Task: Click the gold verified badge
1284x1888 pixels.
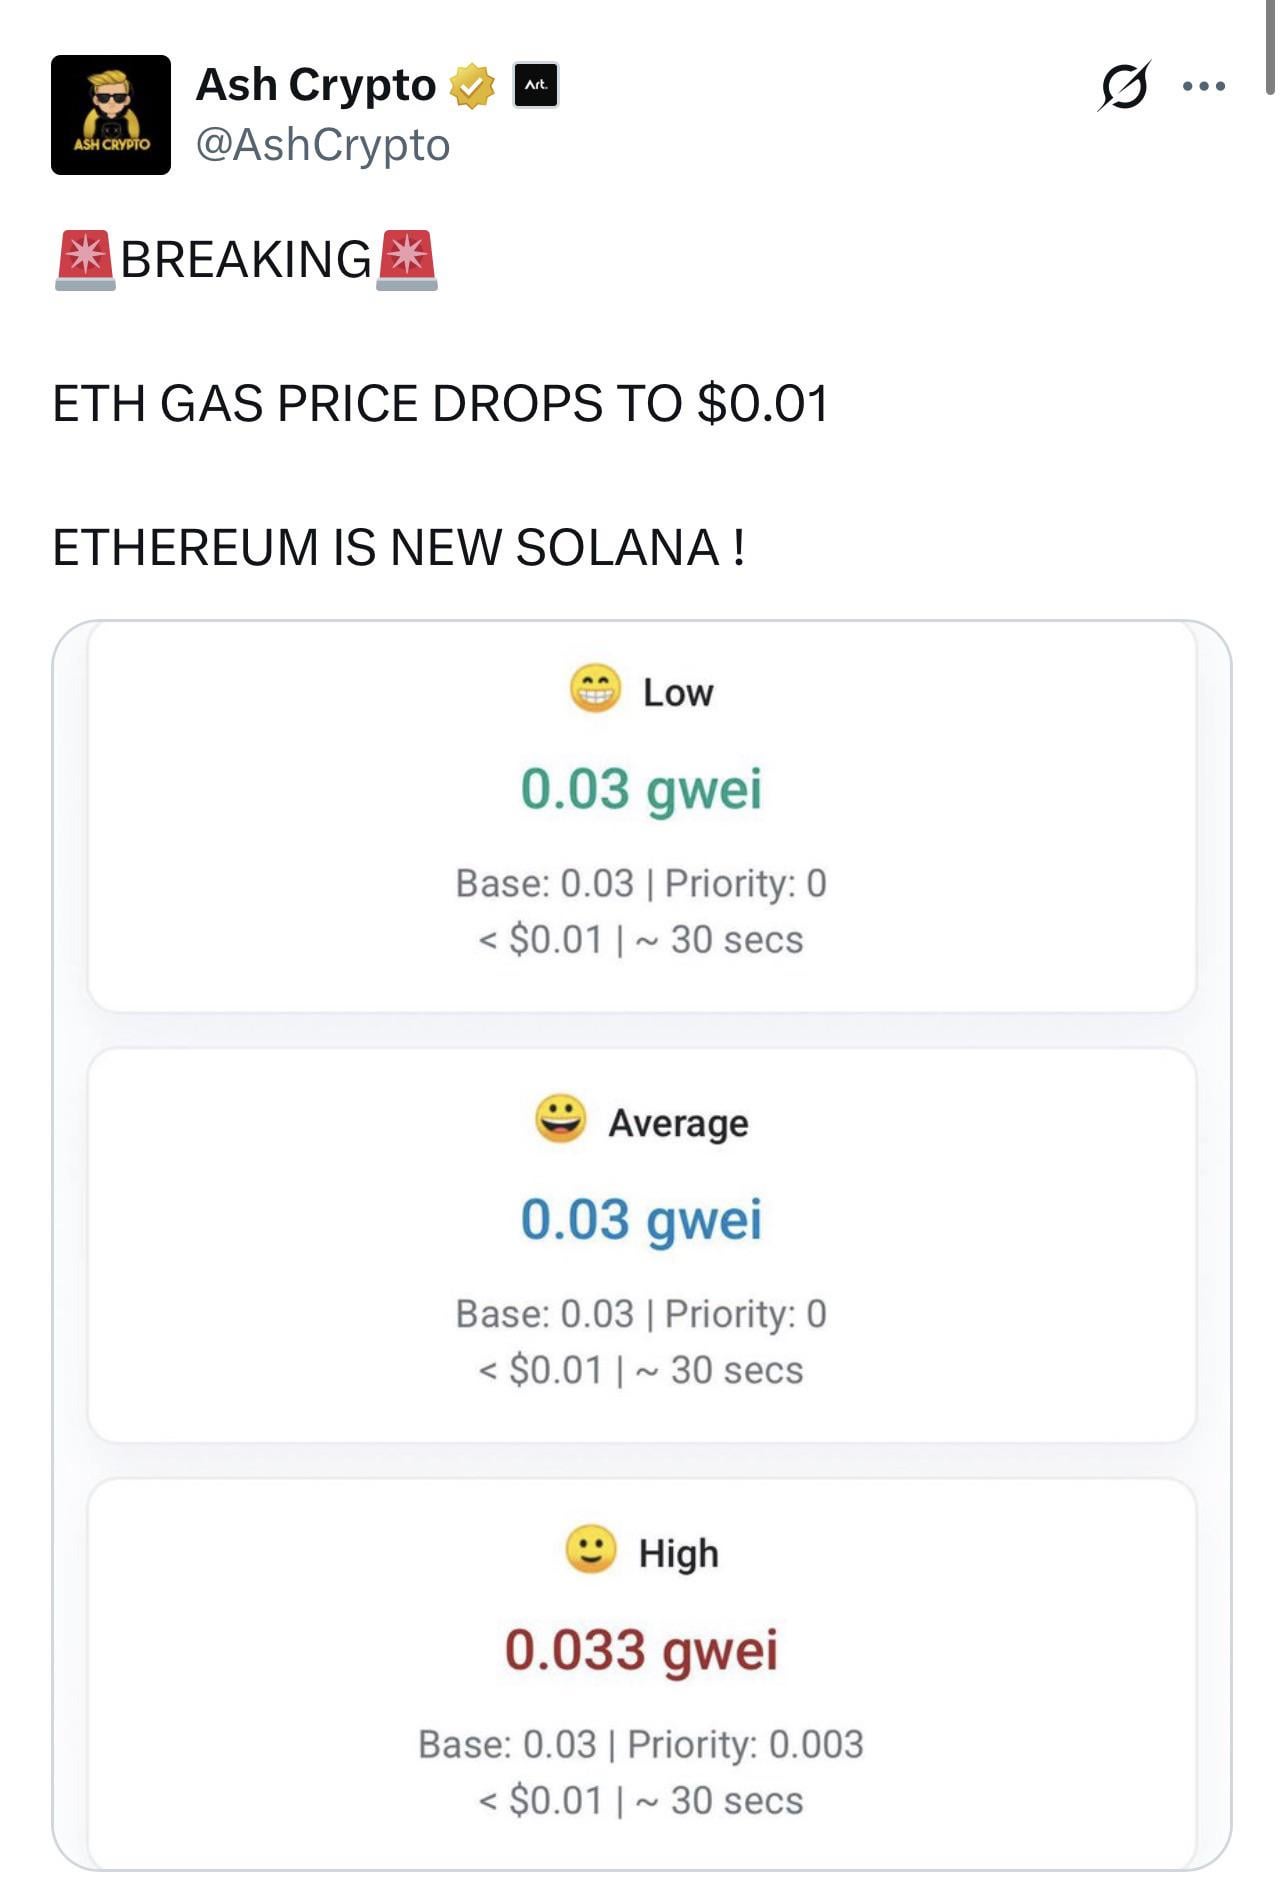Action: 472,86
